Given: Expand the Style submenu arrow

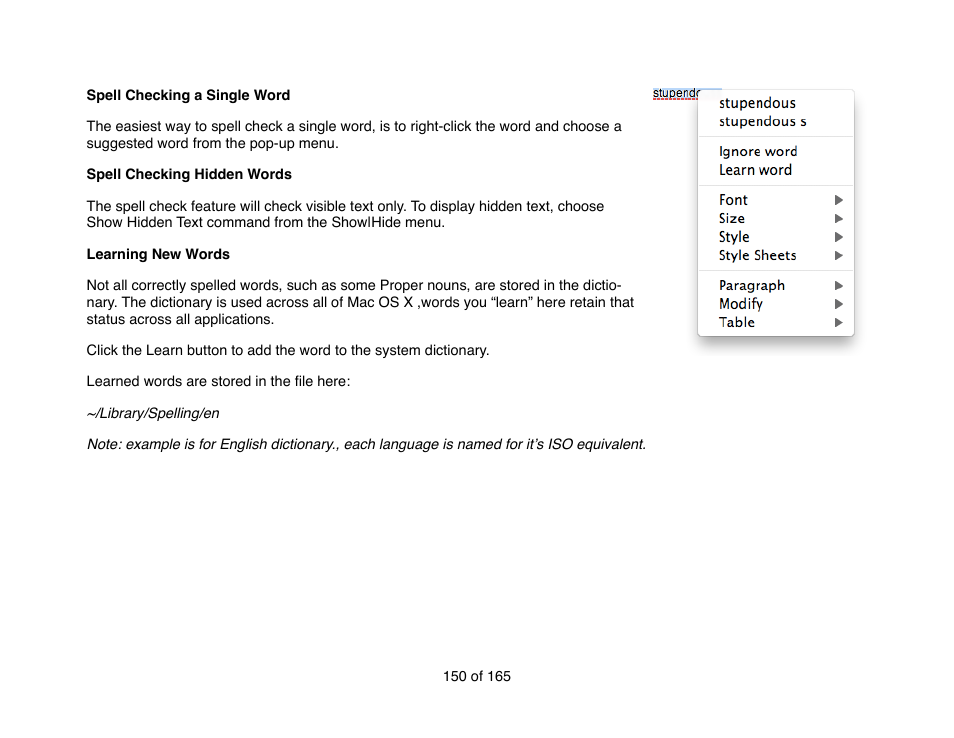Looking at the screenshot, I should coord(838,237).
